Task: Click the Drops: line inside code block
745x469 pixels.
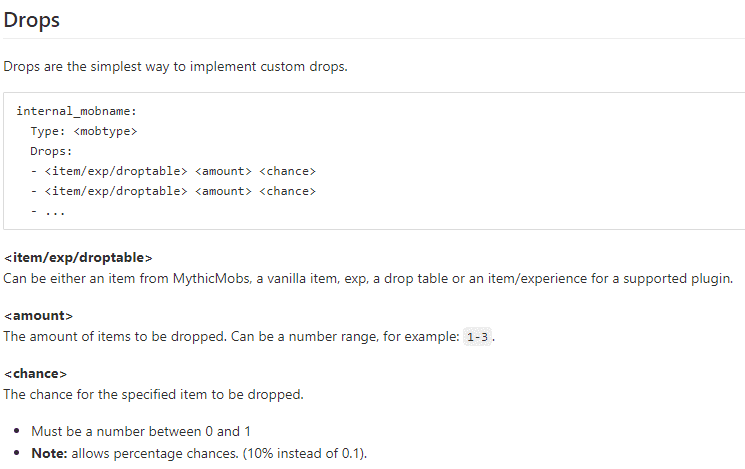Action: pyautogui.click(x=51, y=151)
